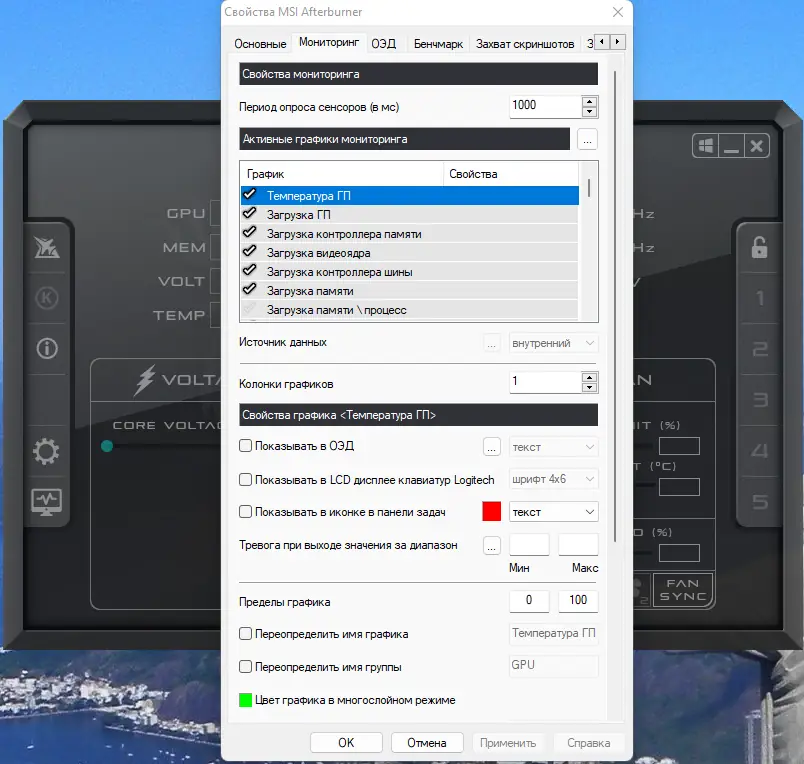Click graph limits minimum field 0
The image size is (804, 764).
coord(529,601)
